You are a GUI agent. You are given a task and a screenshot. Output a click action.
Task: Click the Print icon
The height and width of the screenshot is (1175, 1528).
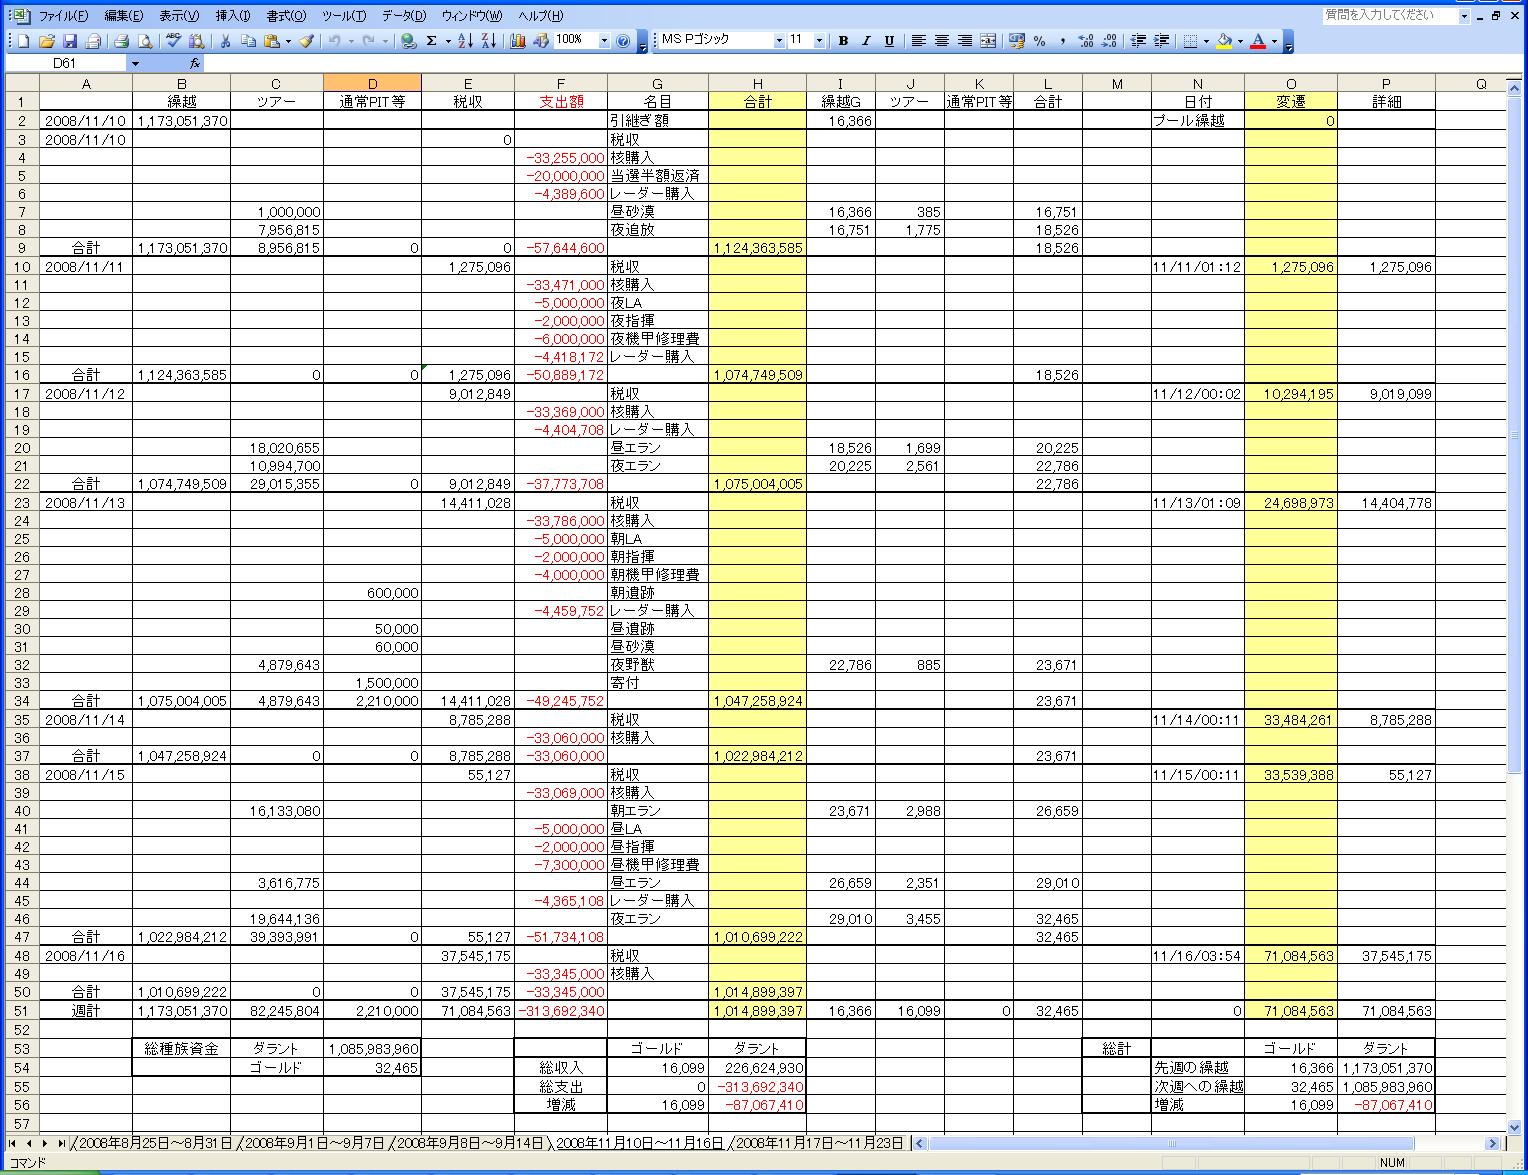(121, 41)
